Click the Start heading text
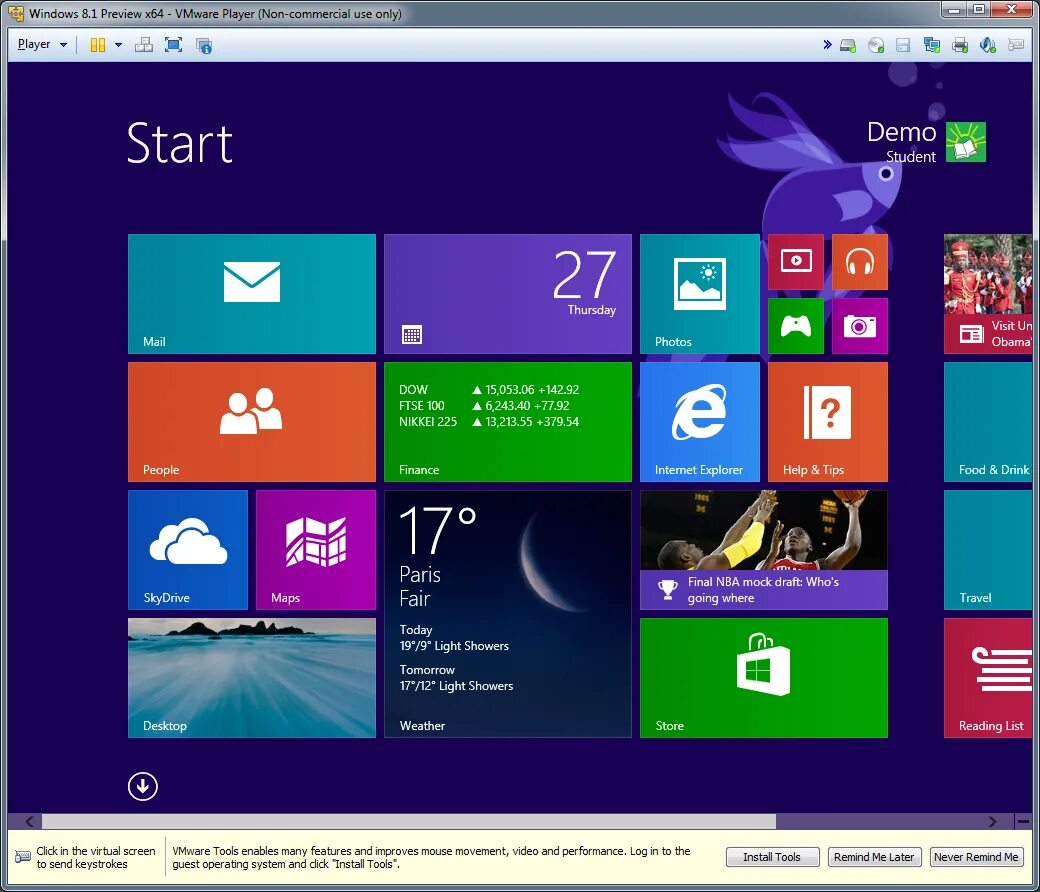 [x=180, y=143]
